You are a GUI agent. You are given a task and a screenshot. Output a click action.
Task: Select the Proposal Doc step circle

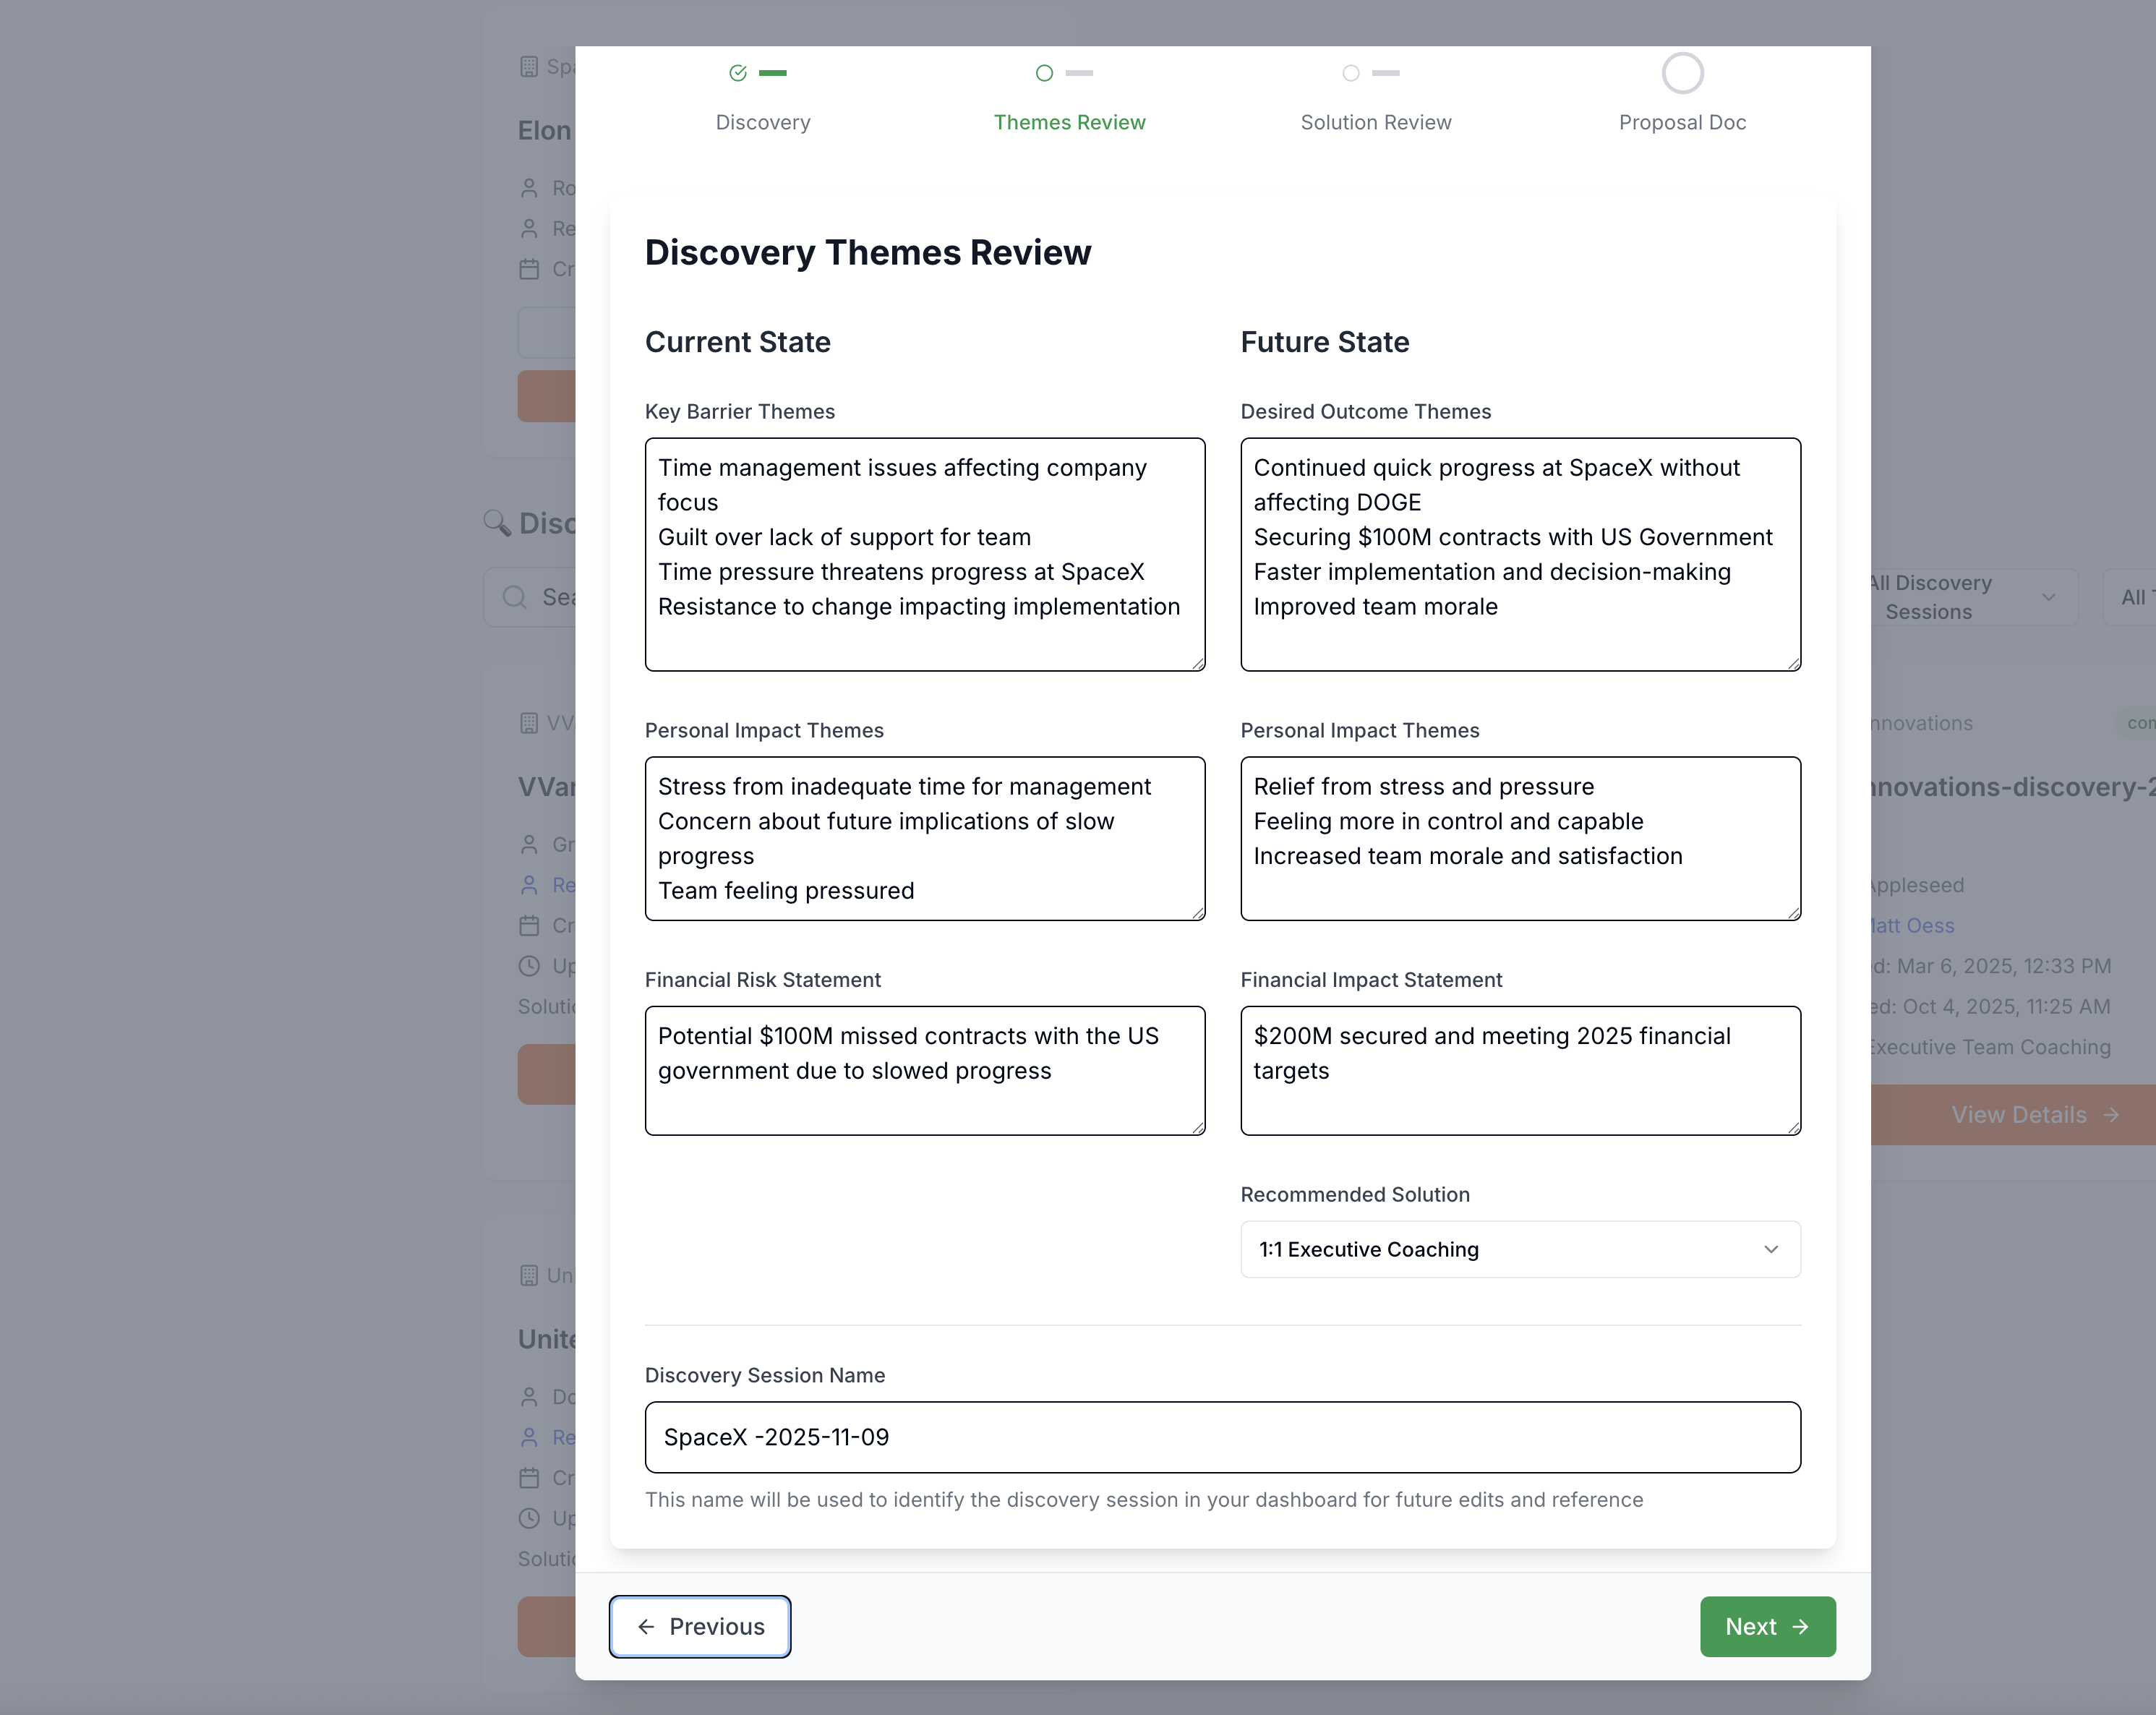tap(1683, 73)
